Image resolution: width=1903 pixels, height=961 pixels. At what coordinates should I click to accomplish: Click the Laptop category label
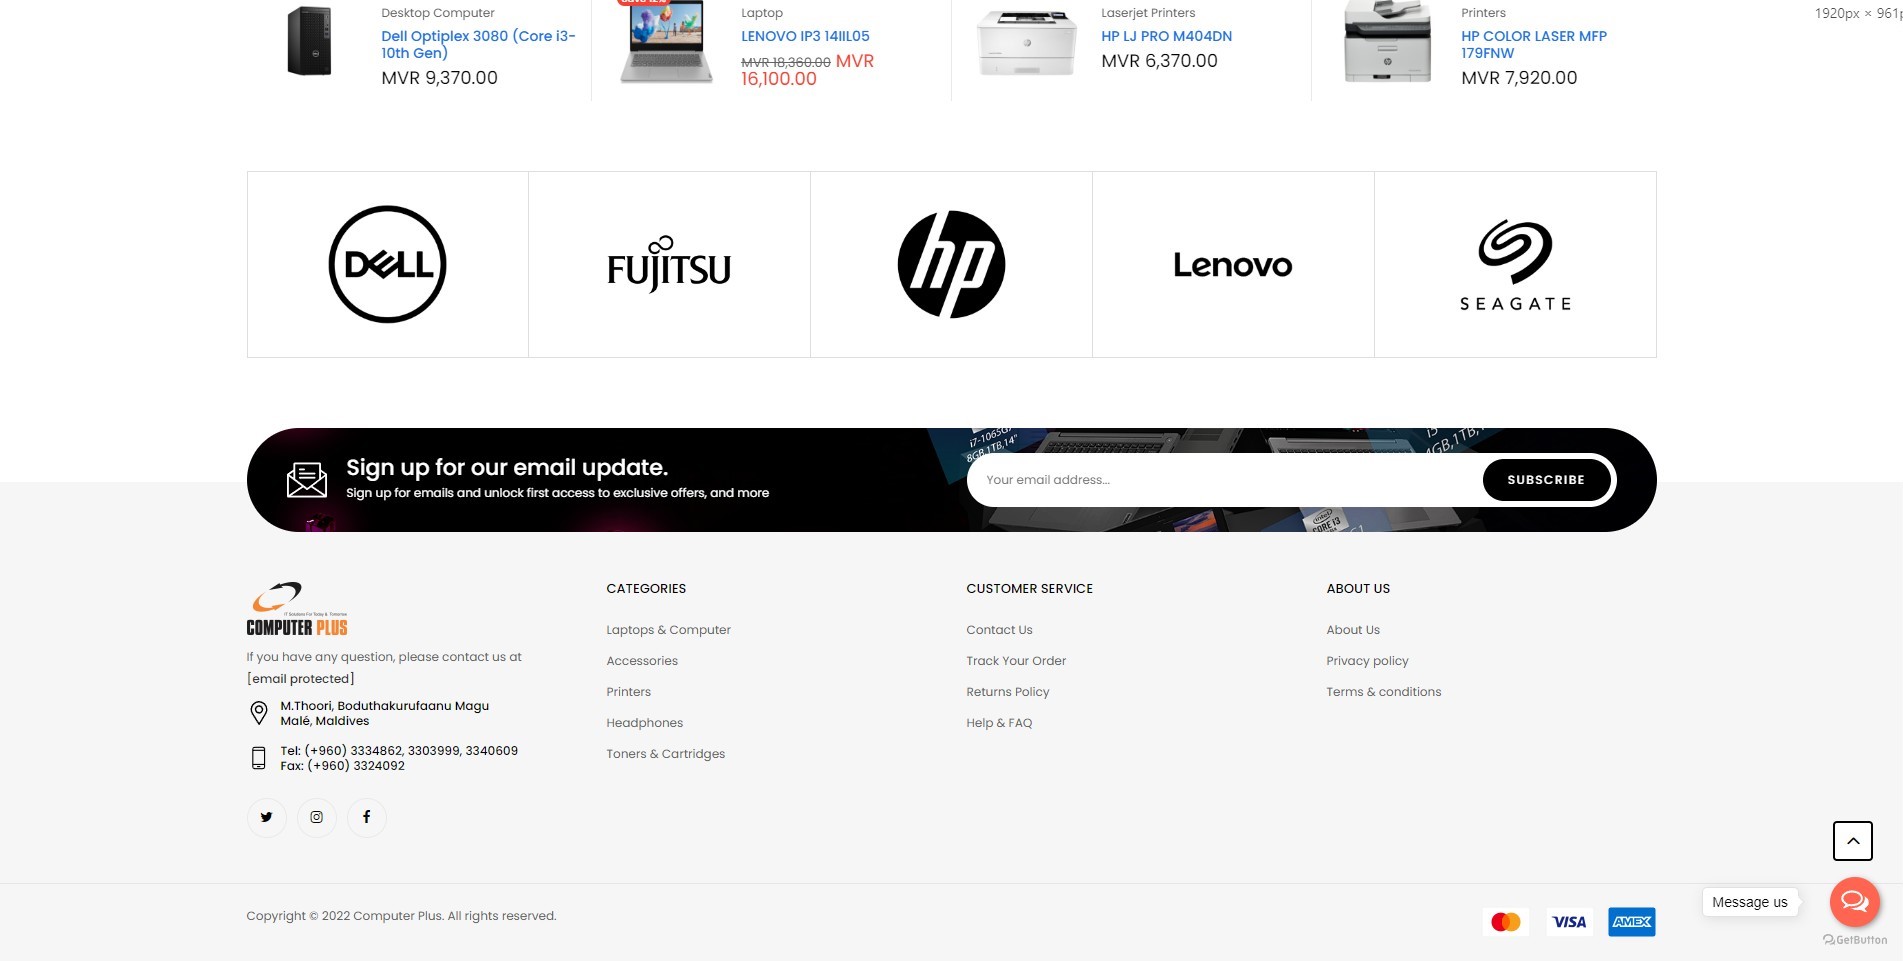tap(762, 13)
